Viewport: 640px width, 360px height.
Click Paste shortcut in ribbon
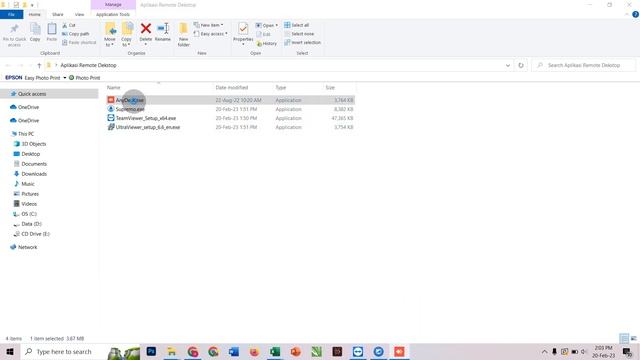pos(79,42)
